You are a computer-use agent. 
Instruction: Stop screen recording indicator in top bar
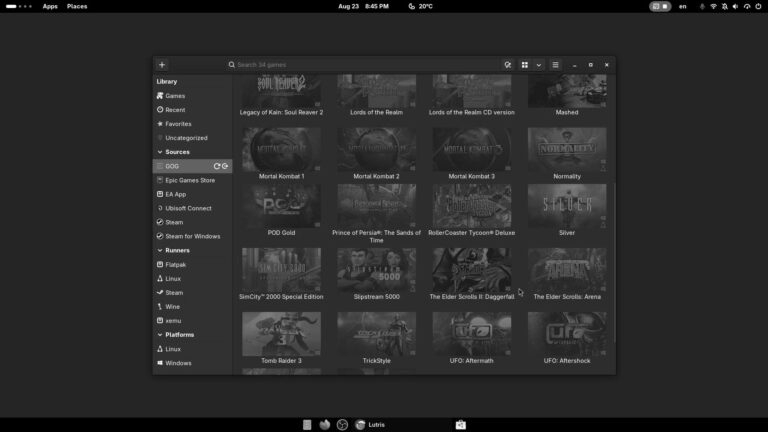[x=660, y=6]
